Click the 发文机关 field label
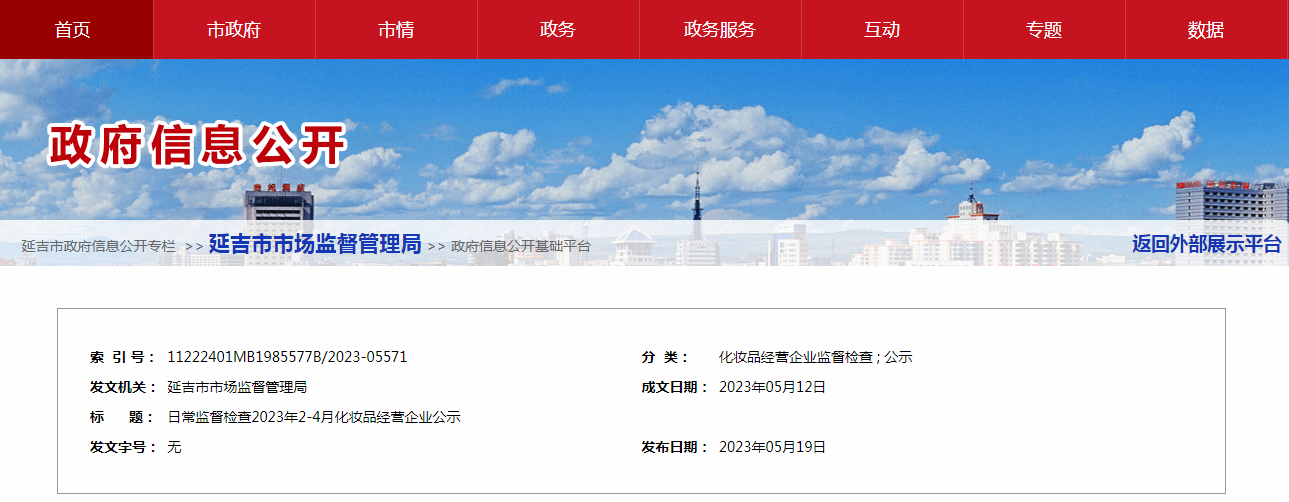Viewport: 1289px width, 502px height. tap(123, 387)
